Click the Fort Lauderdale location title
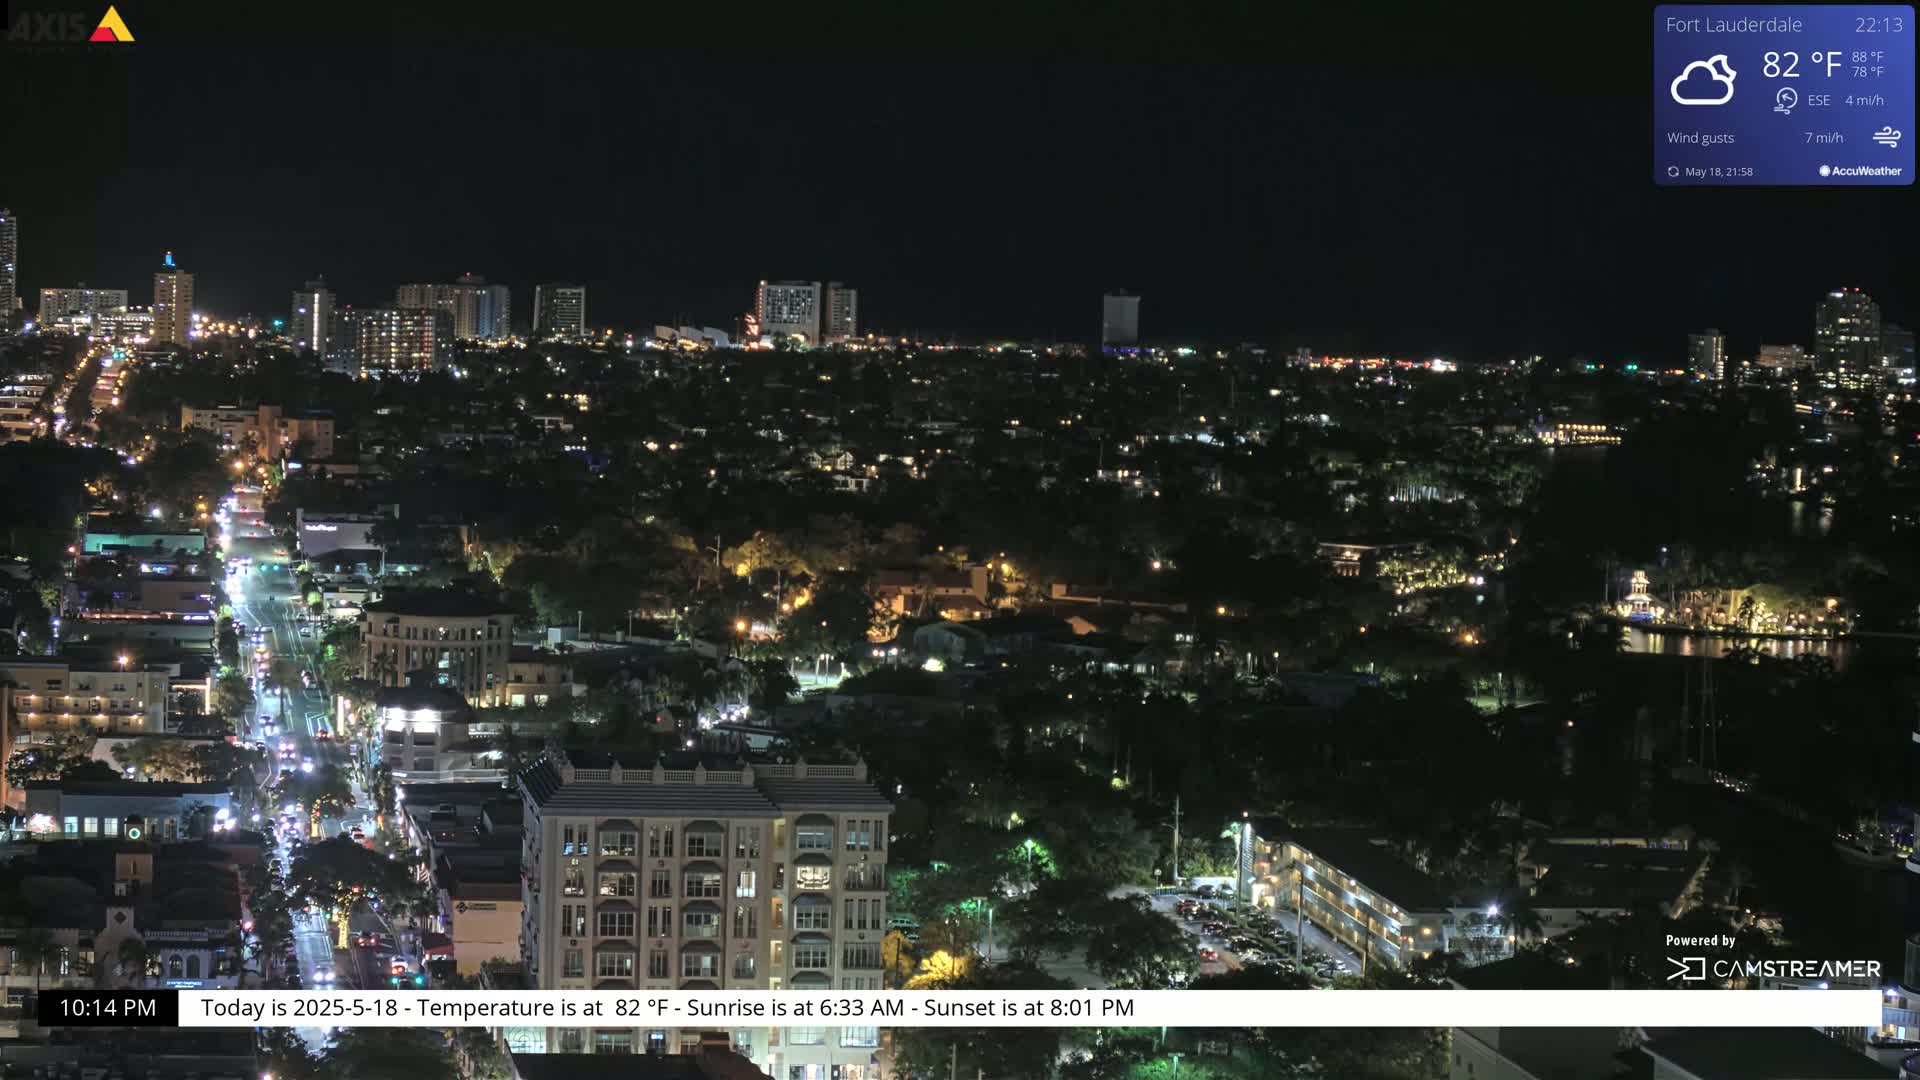This screenshot has height=1080, width=1920. [x=1733, y=25]
